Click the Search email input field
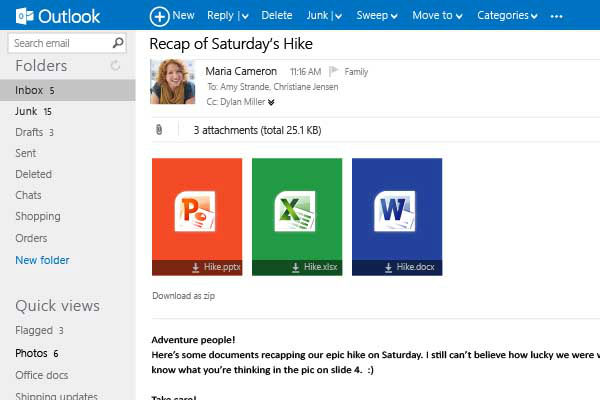Image resolution: width=600 pixels, height=400 pixels. [x=60, y=43]
